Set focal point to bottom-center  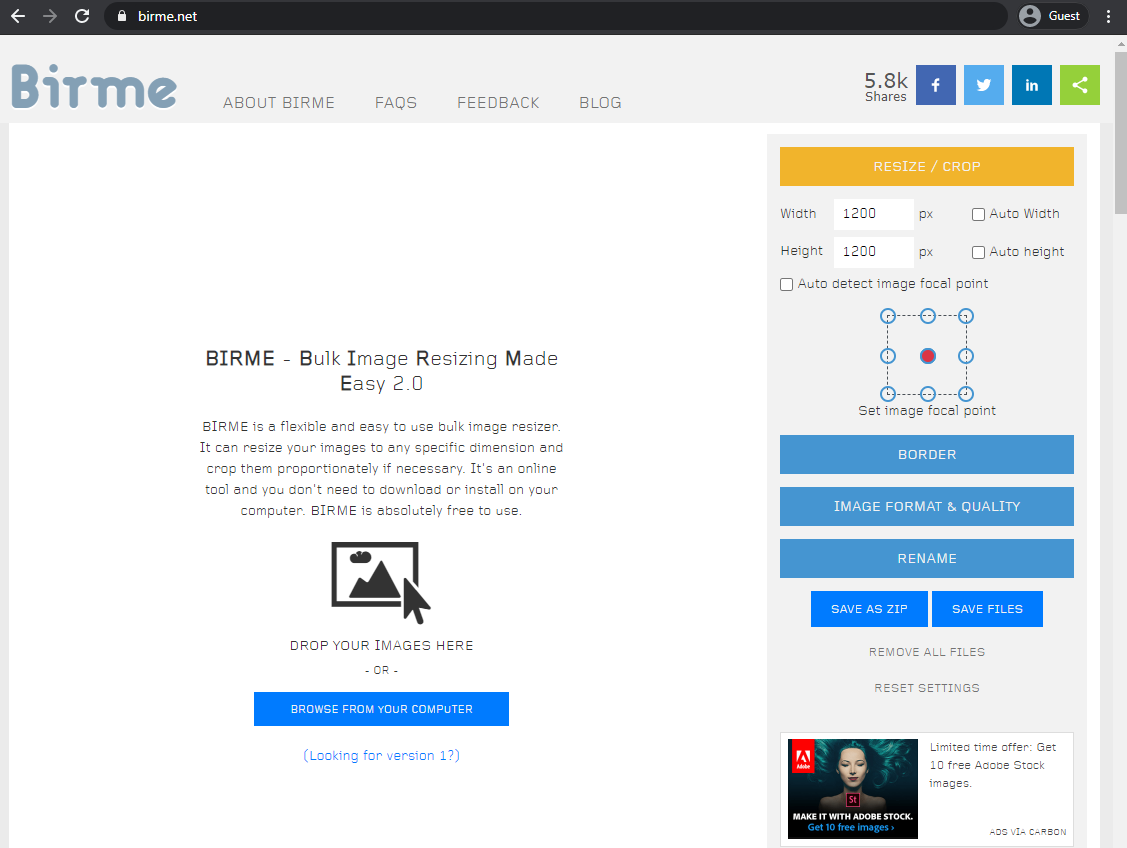(x=928, y=394)
